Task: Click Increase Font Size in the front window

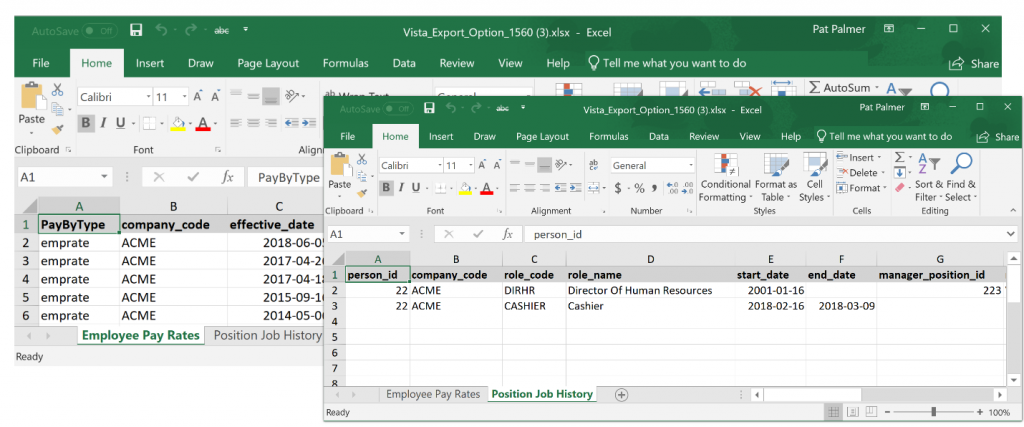Action: click(x=481, y=166)
